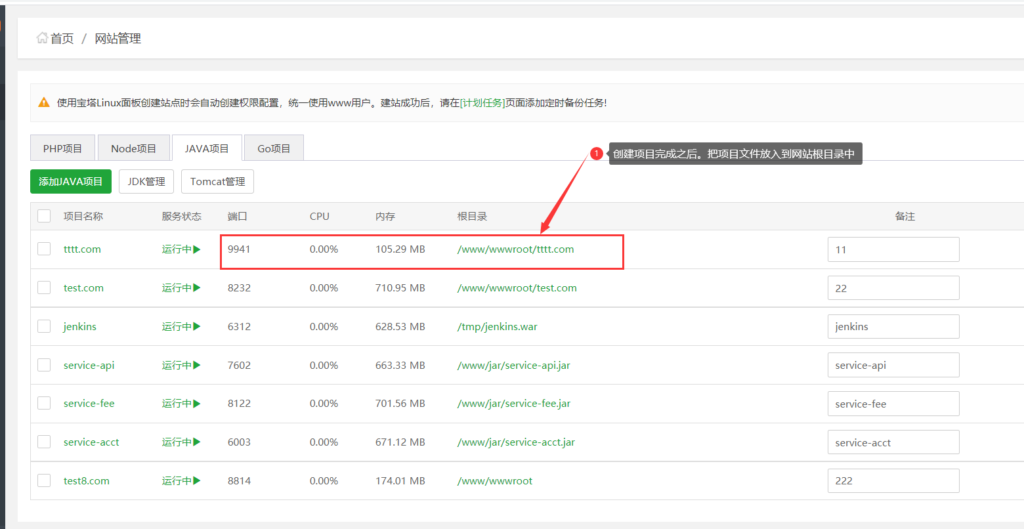
Task: Check the tttt.com row checkbox
Action: pos(44,249)
